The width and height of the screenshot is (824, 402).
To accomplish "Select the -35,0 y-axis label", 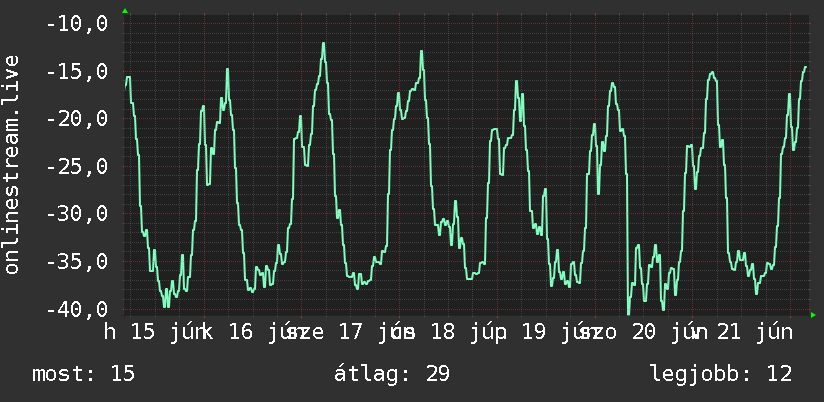I will [77, 261].
